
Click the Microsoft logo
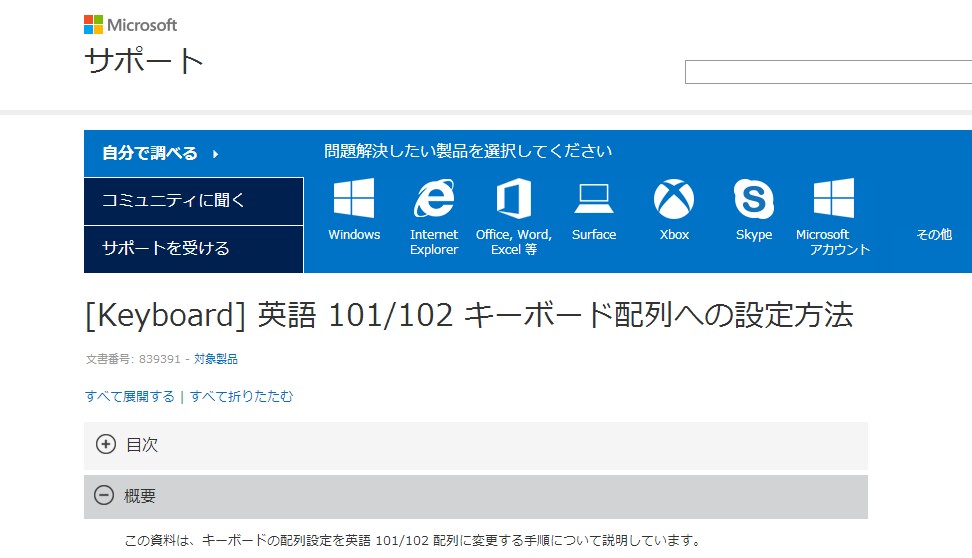(131, 25)
